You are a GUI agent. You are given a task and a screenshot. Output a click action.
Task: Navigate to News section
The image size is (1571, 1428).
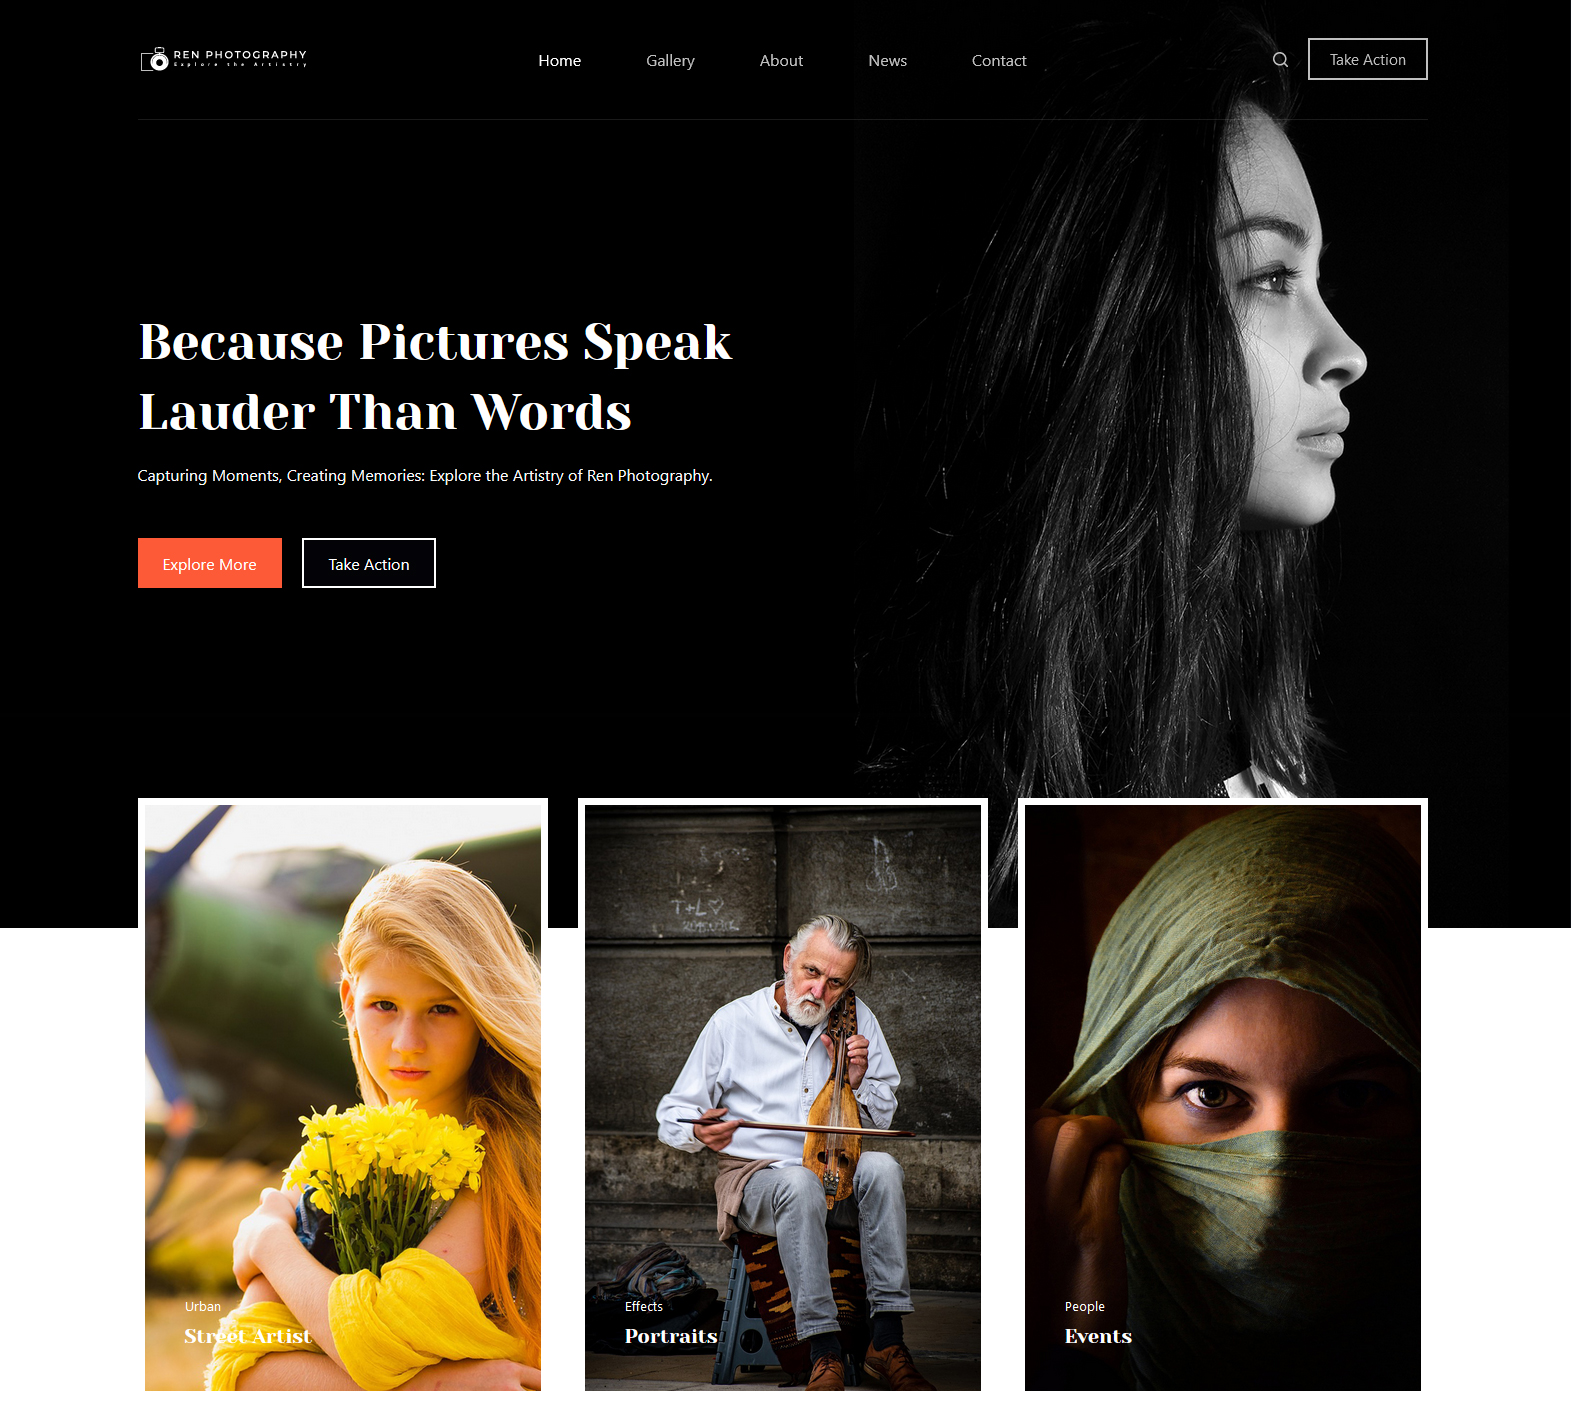click(887, 61)
